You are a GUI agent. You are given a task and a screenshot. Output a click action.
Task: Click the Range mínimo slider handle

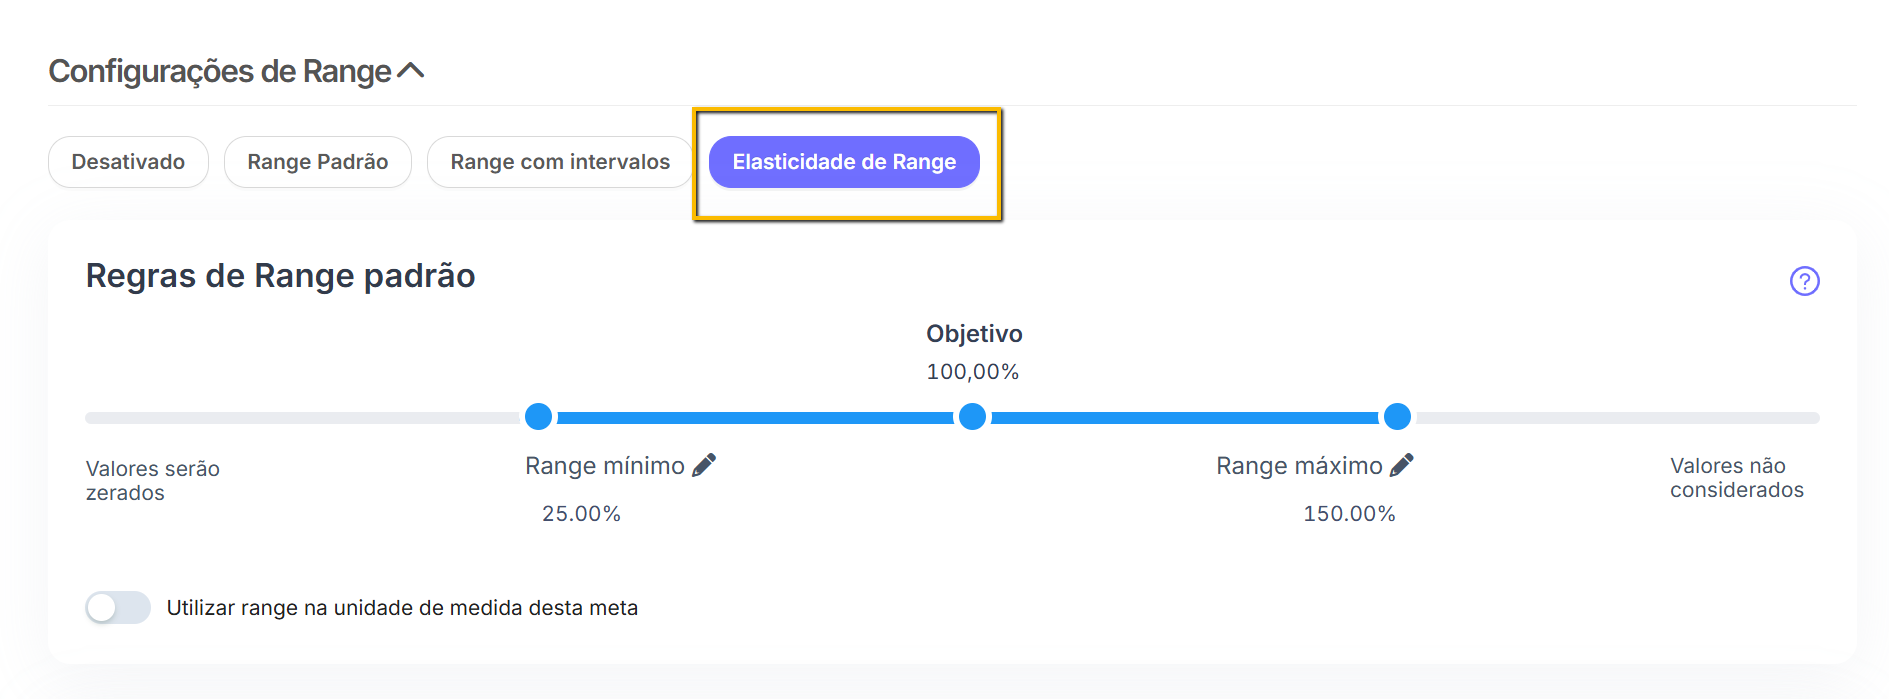pos(538,416)
